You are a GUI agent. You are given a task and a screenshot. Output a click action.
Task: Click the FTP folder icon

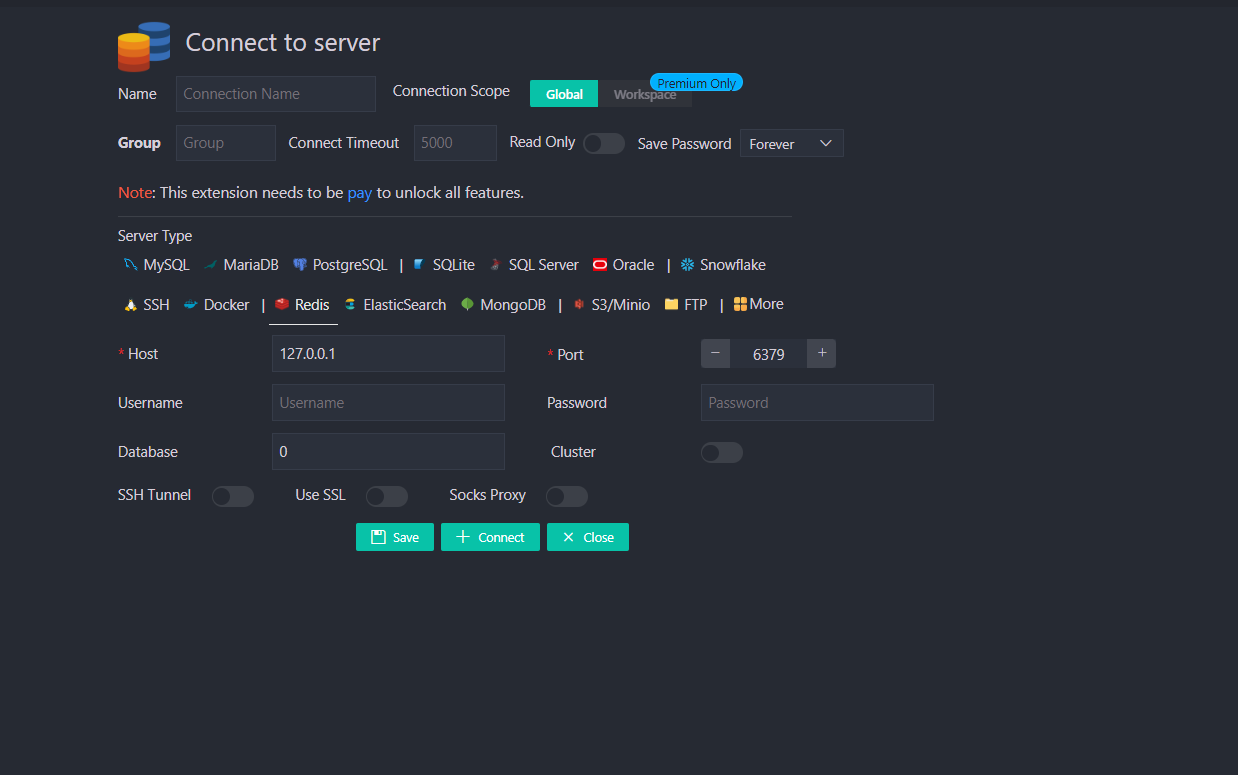pyautogui.click(x=671, y=304)
